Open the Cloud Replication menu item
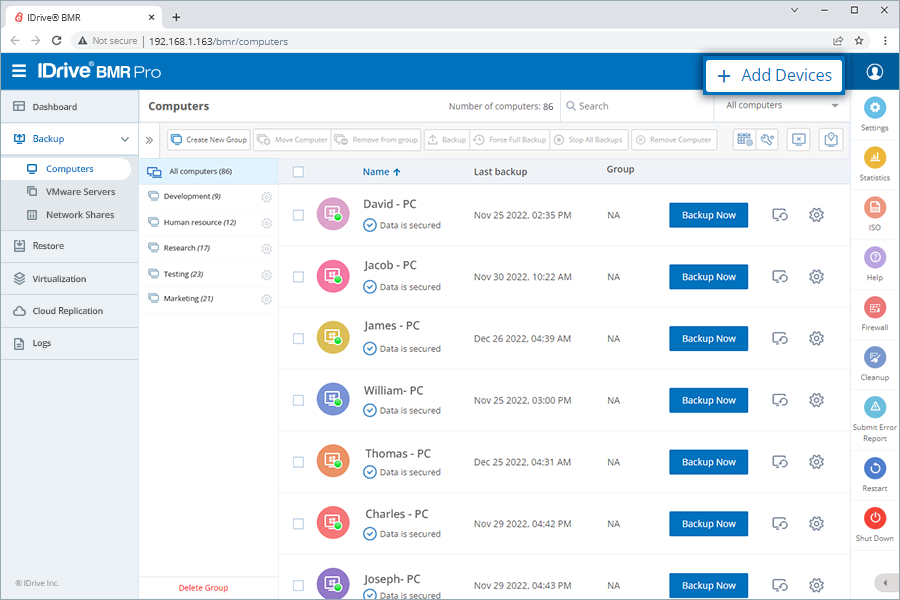This screenshot has height=600, width=900. (x=69, y=311)
